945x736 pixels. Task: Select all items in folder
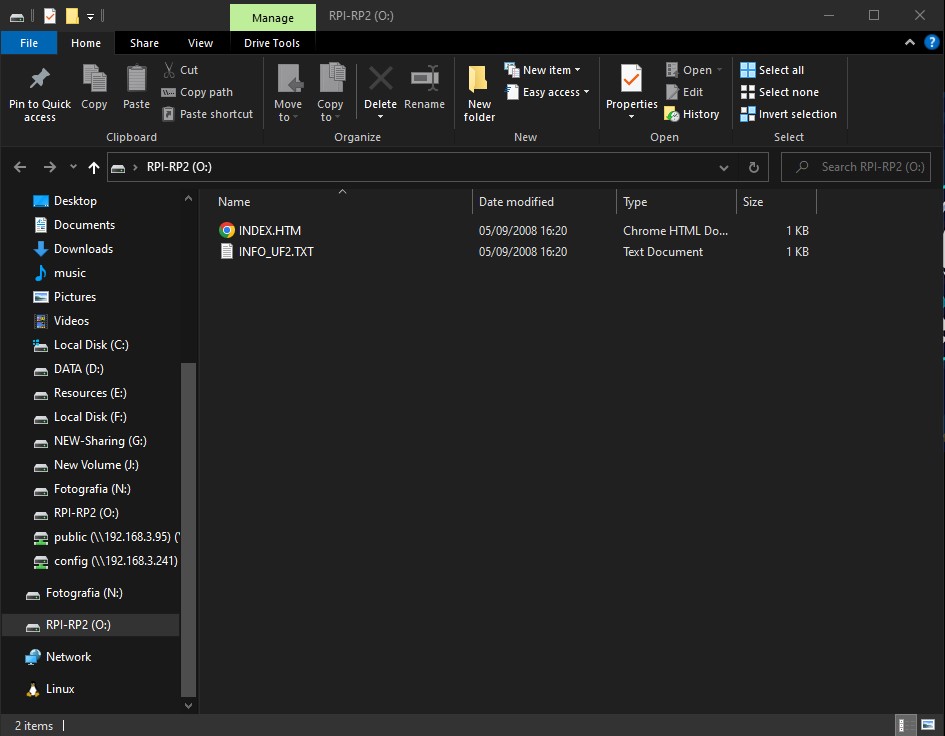(x=772, y=70)
